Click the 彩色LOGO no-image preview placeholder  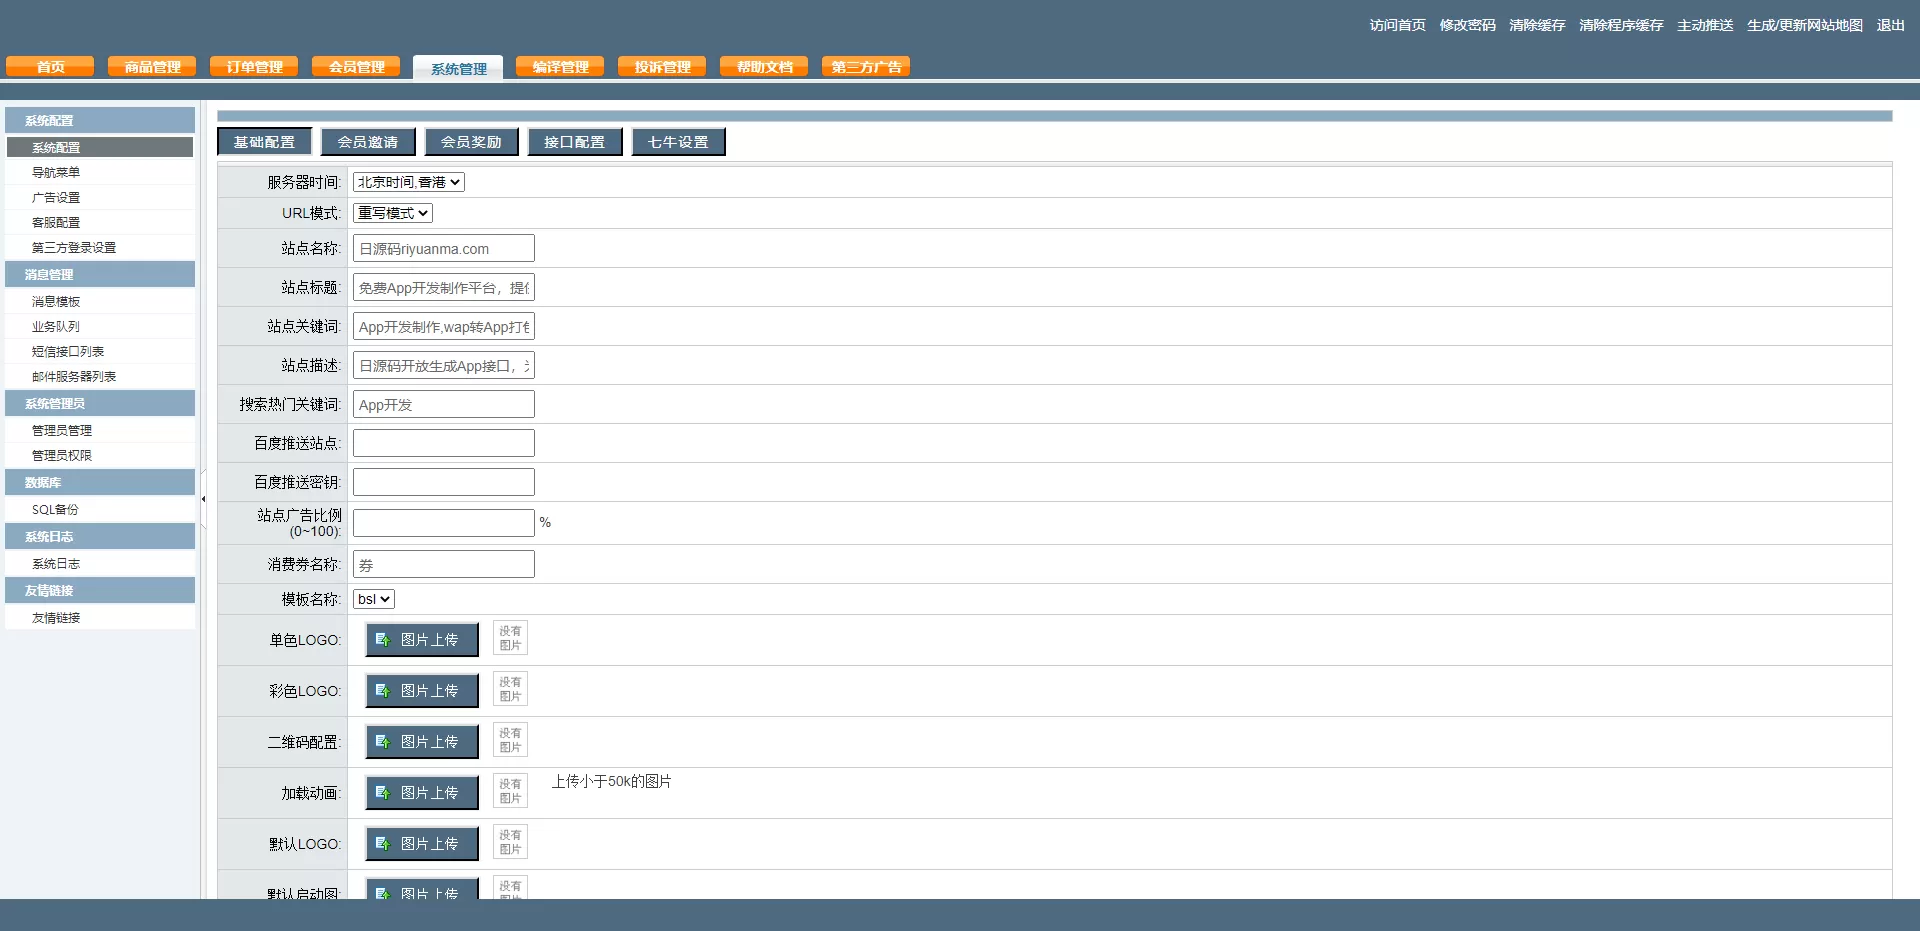[510, 689]
